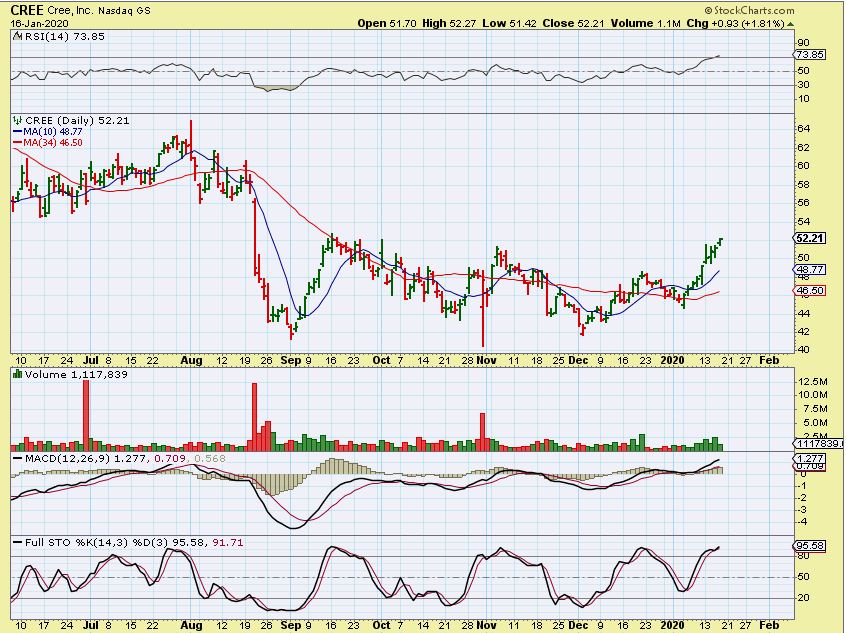Click the bar-chart icon beside CREE (Daily)
This screenshot has height=633, width=846.
pos(17,120)
